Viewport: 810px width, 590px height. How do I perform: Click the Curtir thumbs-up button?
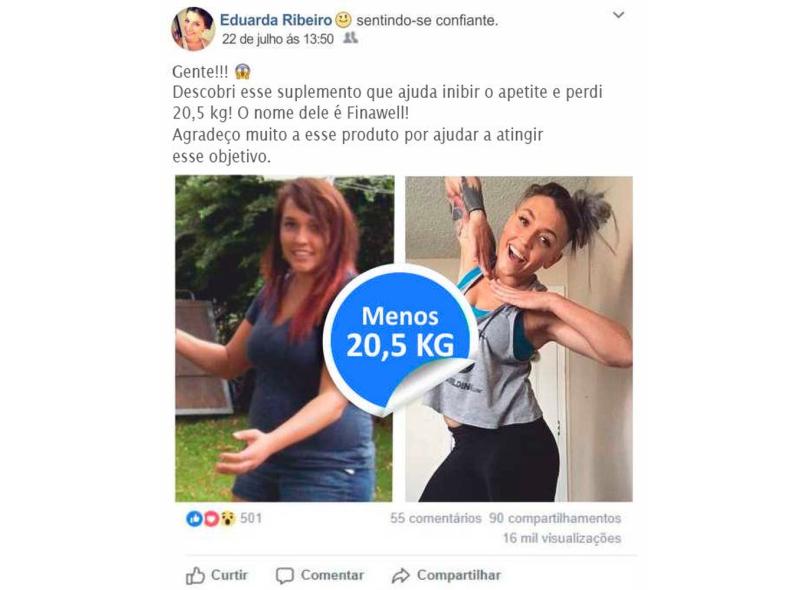point(217,576)
